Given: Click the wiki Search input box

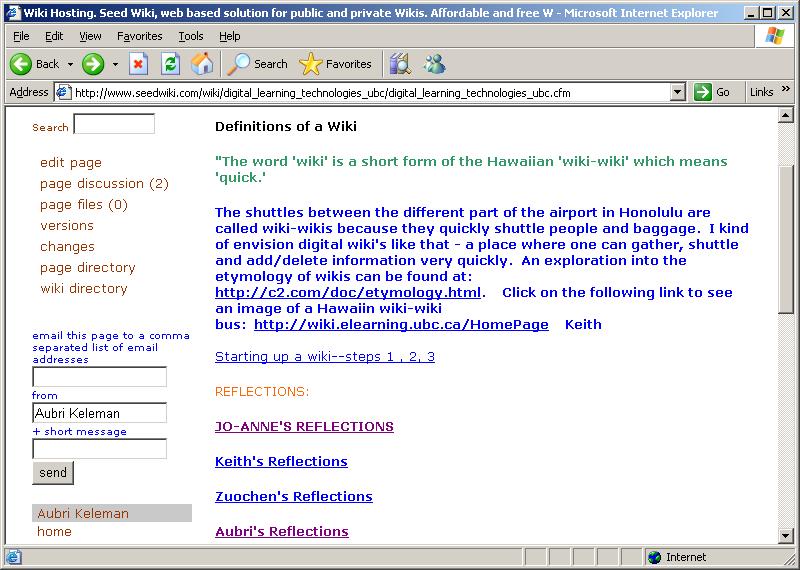Looking at the screenshot, I should (114, 124).
